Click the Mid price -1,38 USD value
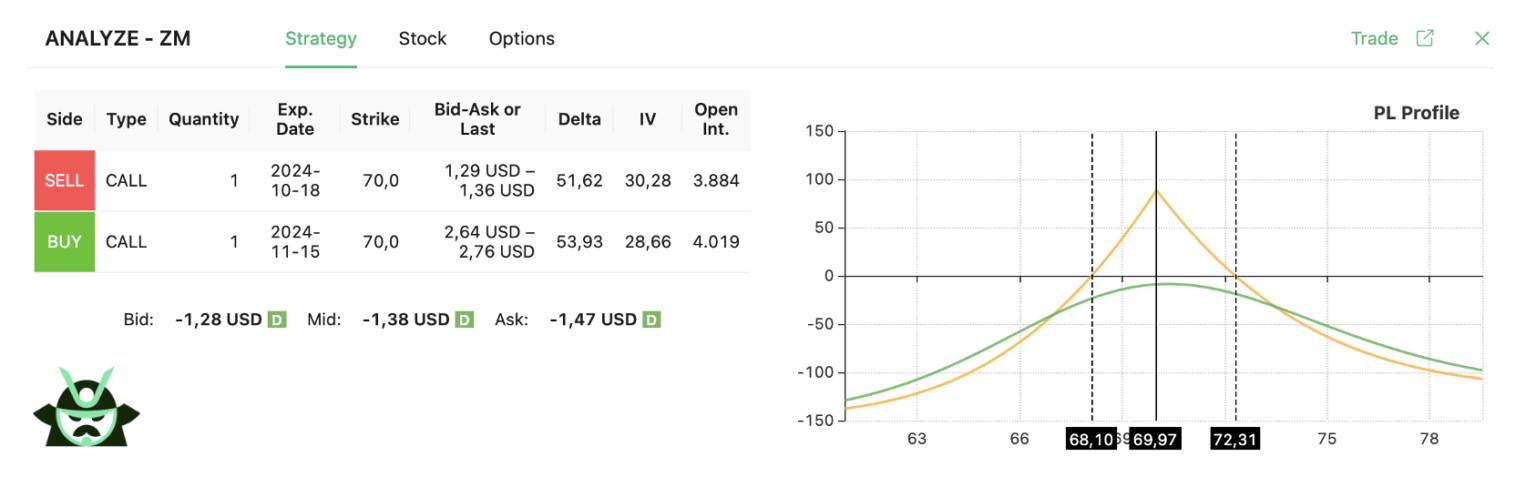This screenshot has width=1536, height=477. 405,320
